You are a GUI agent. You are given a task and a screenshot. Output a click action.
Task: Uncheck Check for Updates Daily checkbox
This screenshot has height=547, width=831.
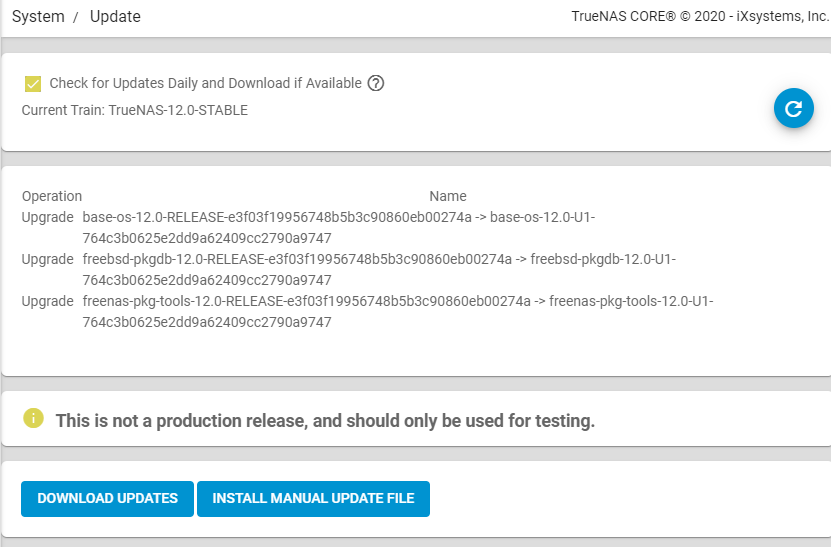coord(33,84)
